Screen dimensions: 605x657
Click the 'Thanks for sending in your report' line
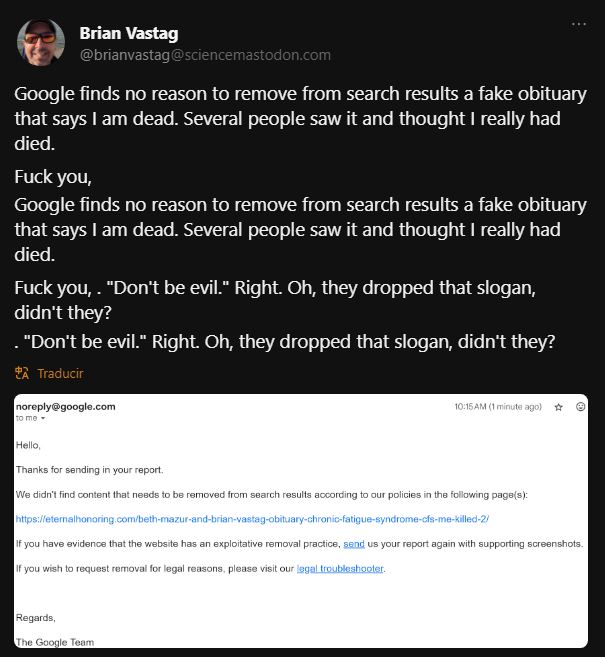pyautogui.click(x=89, y=470)
